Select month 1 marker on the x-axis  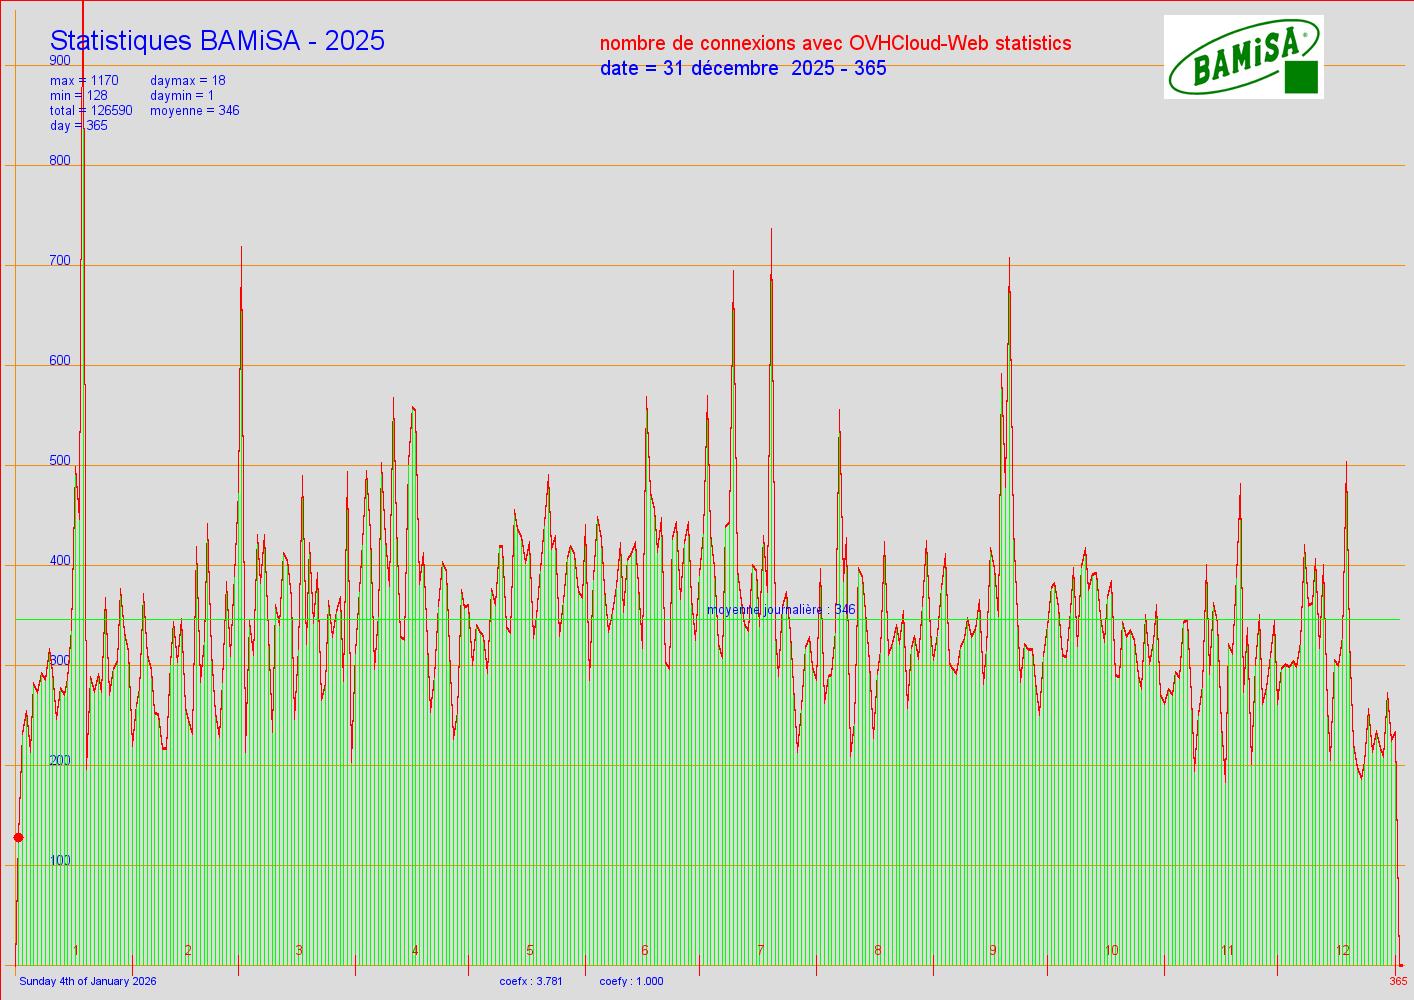(x=77, y=950)
